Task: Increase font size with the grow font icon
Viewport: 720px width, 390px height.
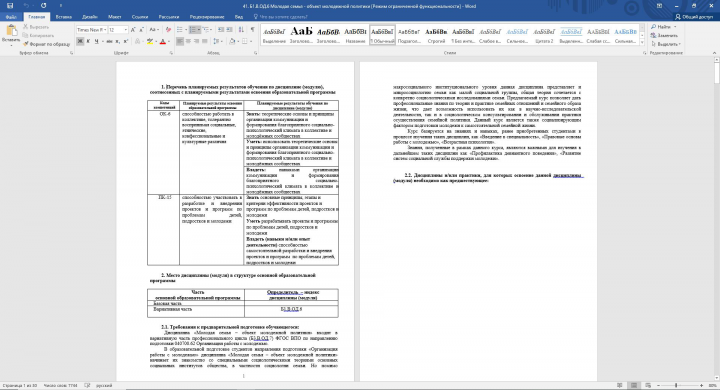Action: [133, 30]
